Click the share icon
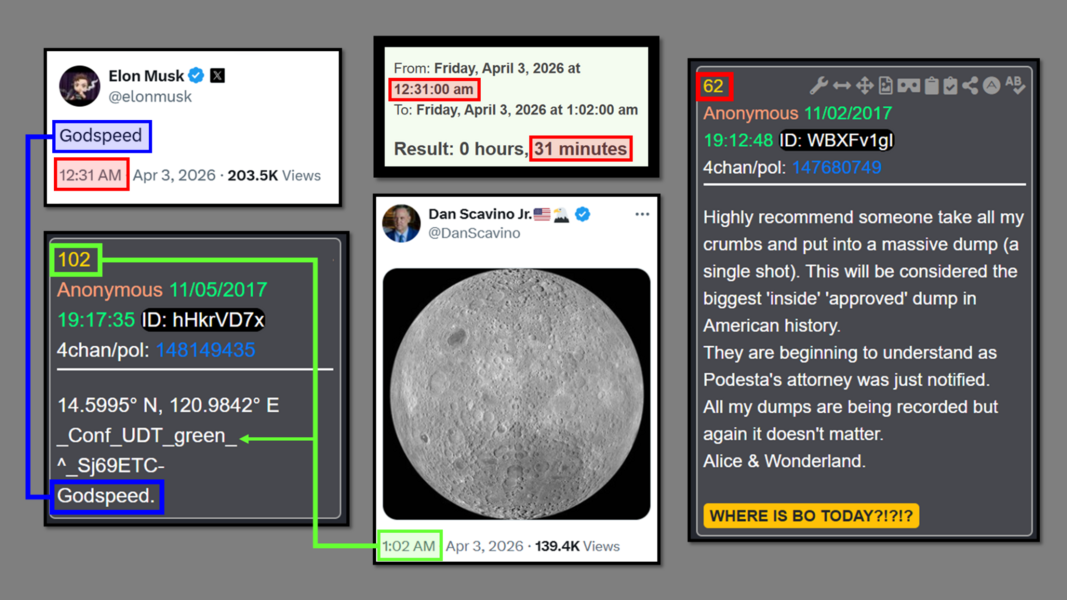1067x600 pixels. (970, 86)
